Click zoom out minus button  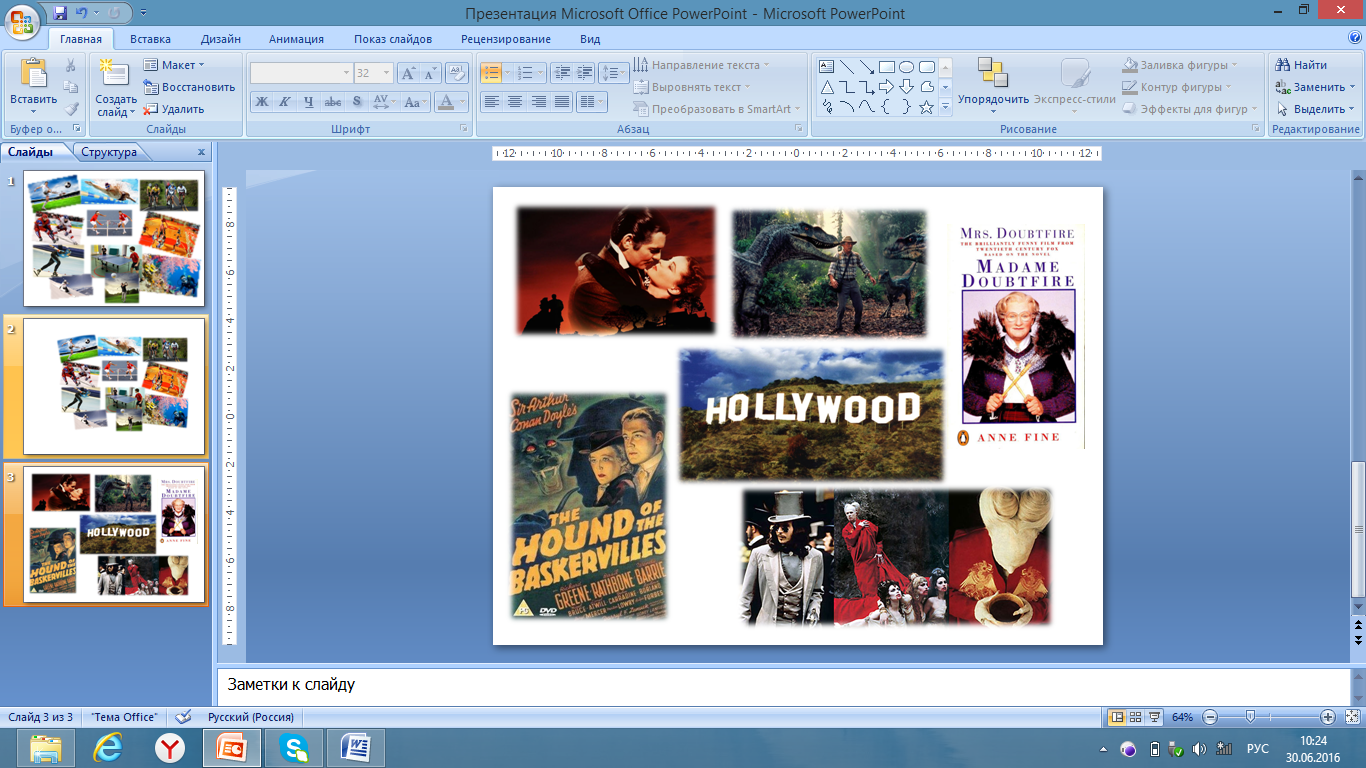click(x=1210, y=717)
